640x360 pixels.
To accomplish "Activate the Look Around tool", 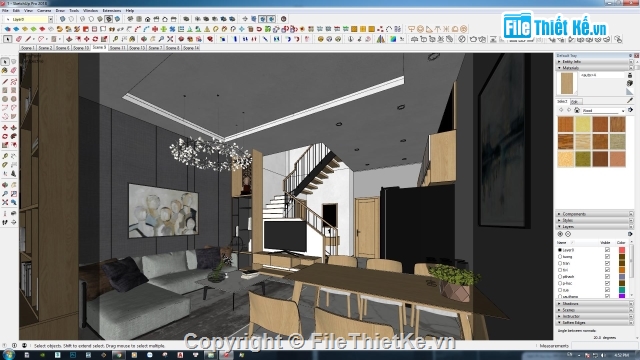I will point(13,213).
